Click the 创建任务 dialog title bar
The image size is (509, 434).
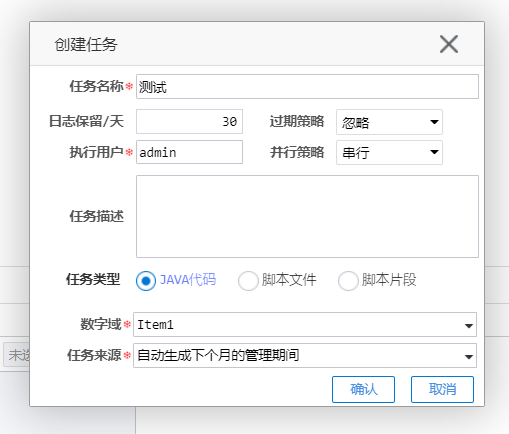point(257,44)
